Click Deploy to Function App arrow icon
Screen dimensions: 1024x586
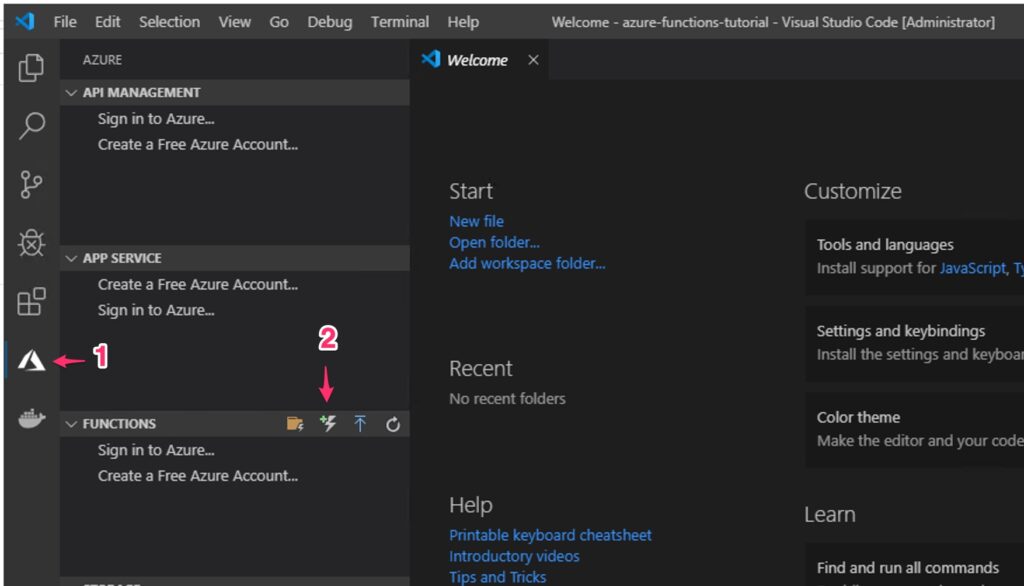tap(360, 424)
